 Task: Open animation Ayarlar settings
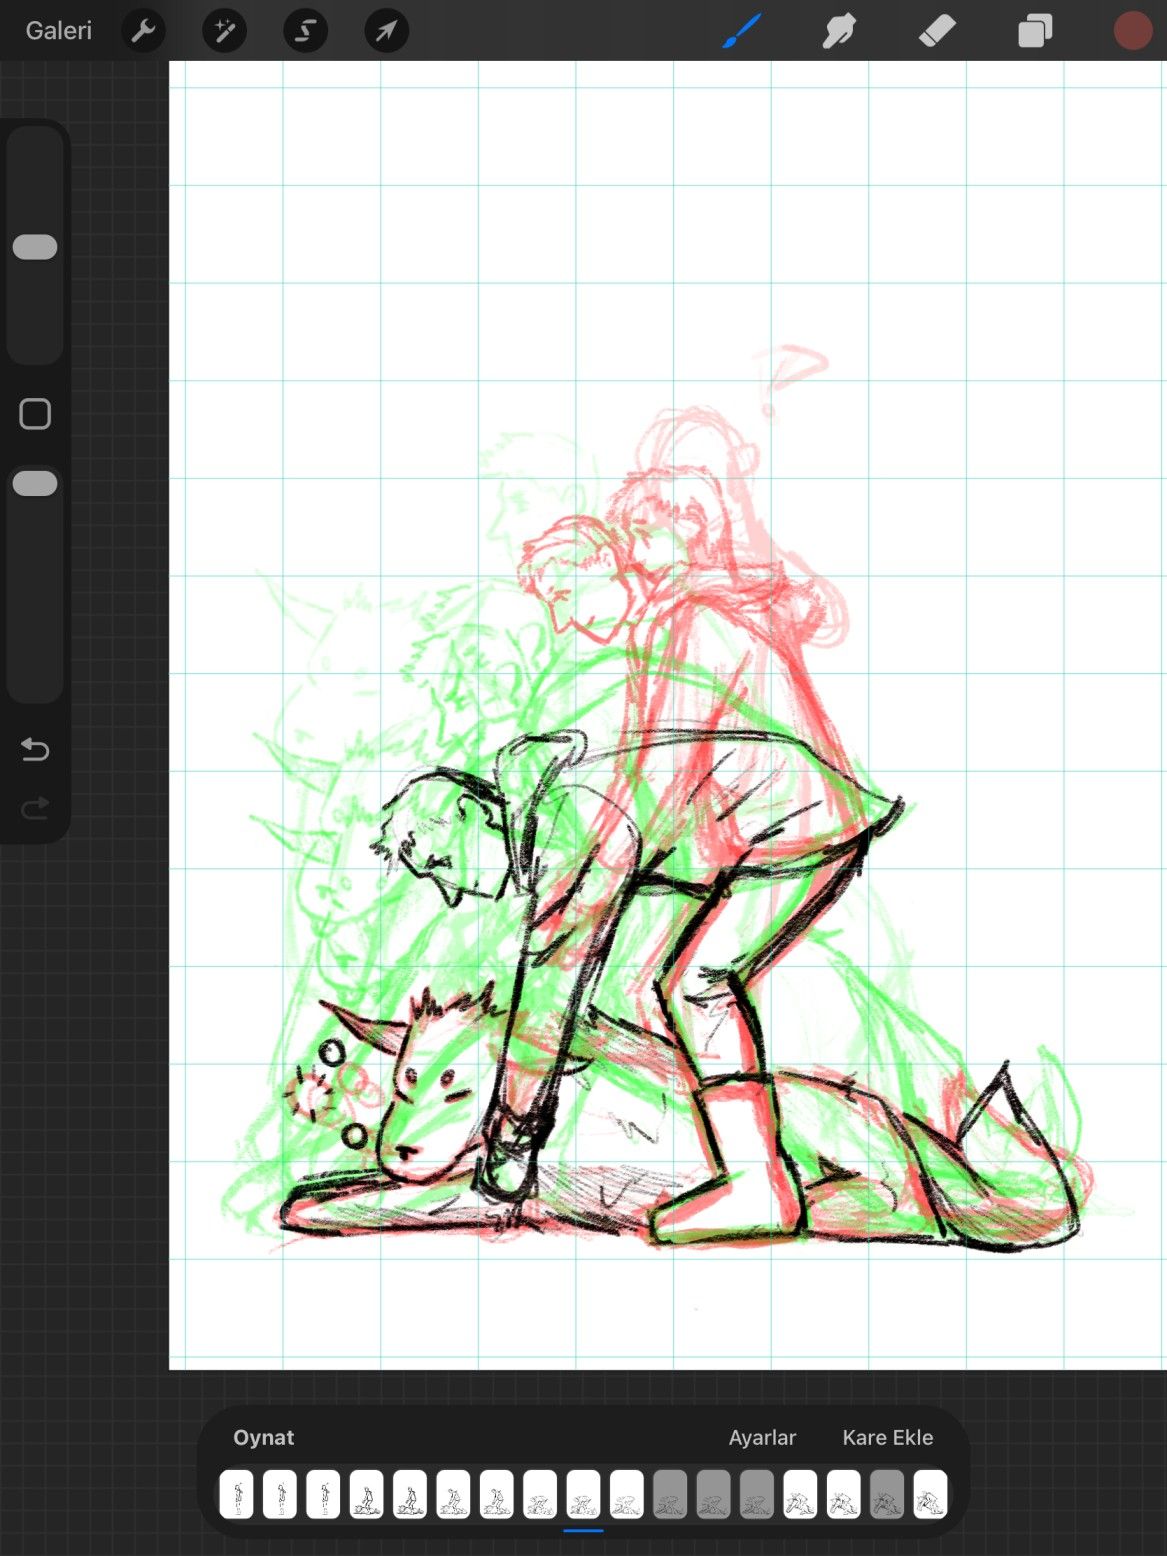(762, 1437)
